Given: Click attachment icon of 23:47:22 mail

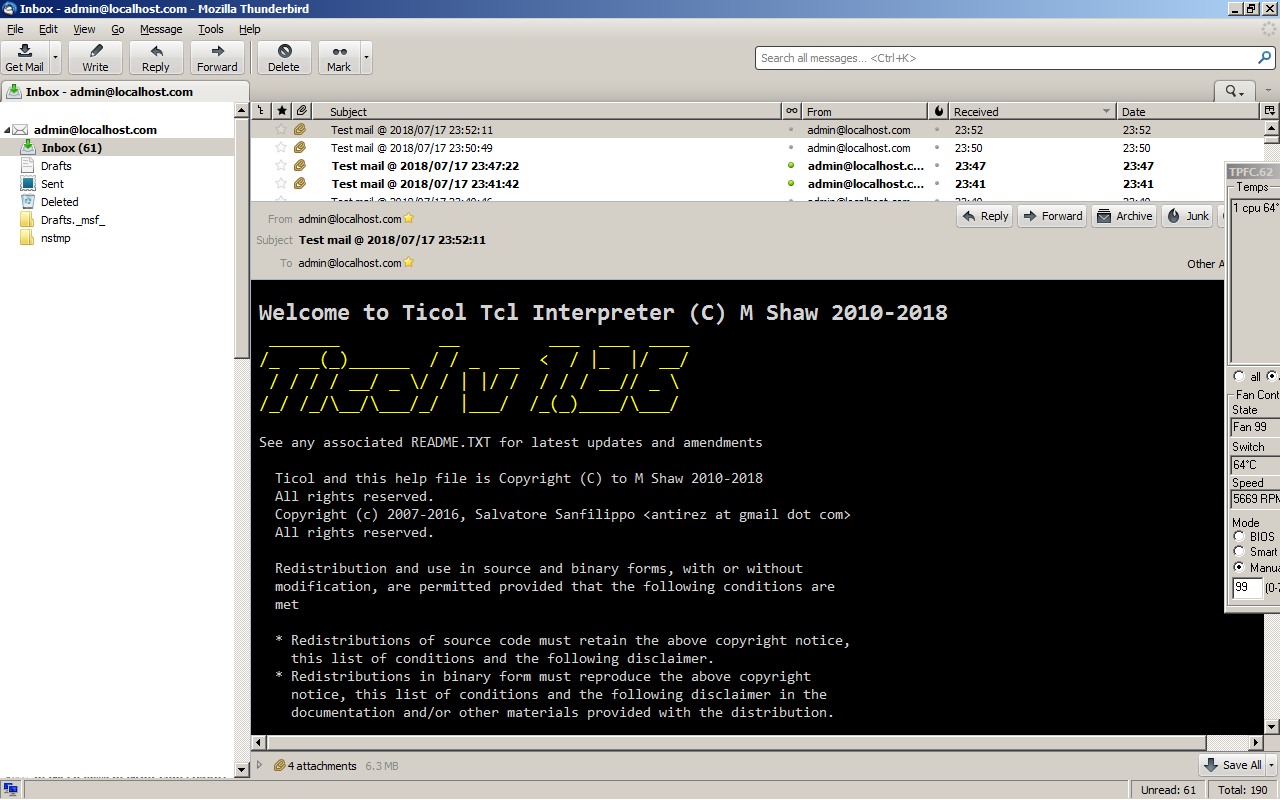Looking at the screenshot, I should pyautogui.click(x=299, y=166).
